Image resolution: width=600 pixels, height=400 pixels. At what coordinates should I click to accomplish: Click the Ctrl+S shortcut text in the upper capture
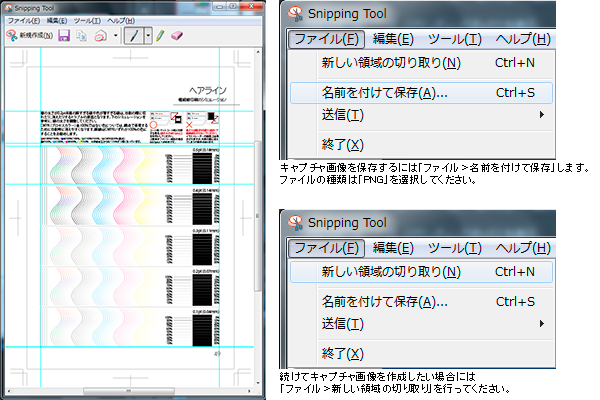point(515,93)
